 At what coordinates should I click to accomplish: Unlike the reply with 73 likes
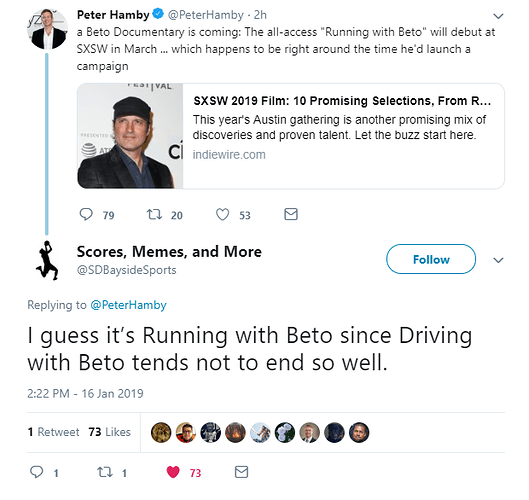click(173, 472)
